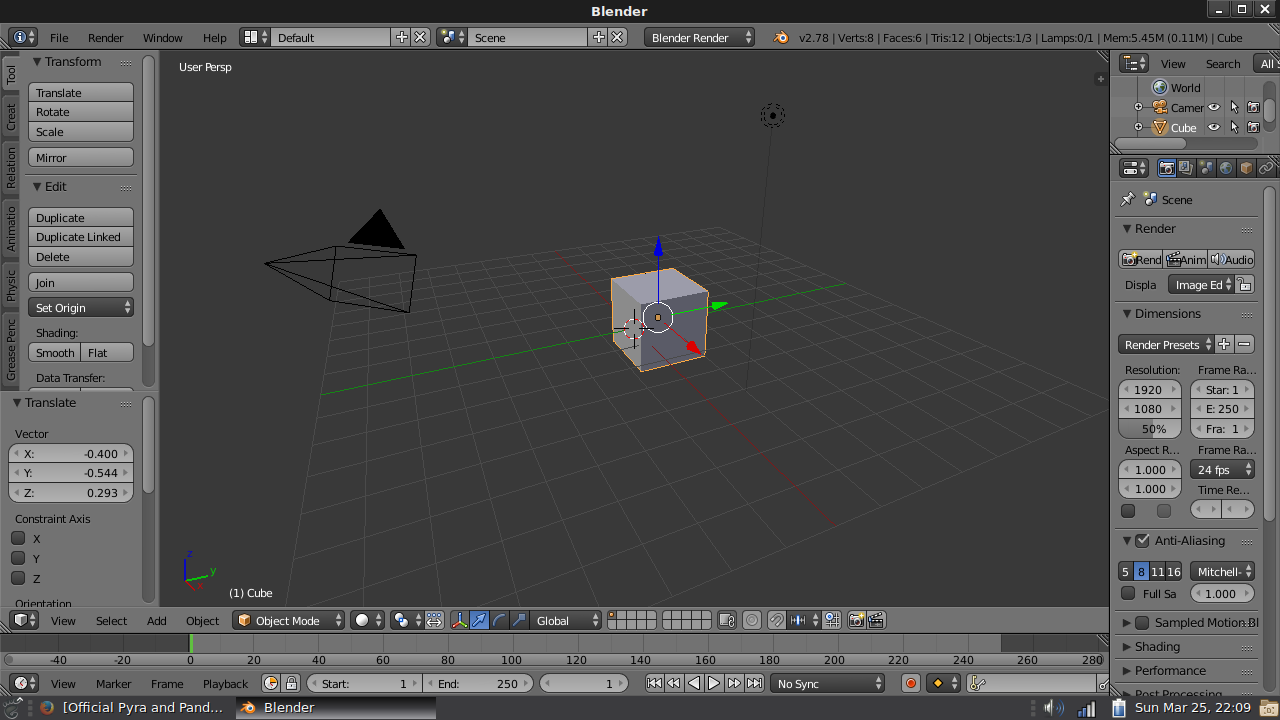Open the Help menu

tap(214, 37)
